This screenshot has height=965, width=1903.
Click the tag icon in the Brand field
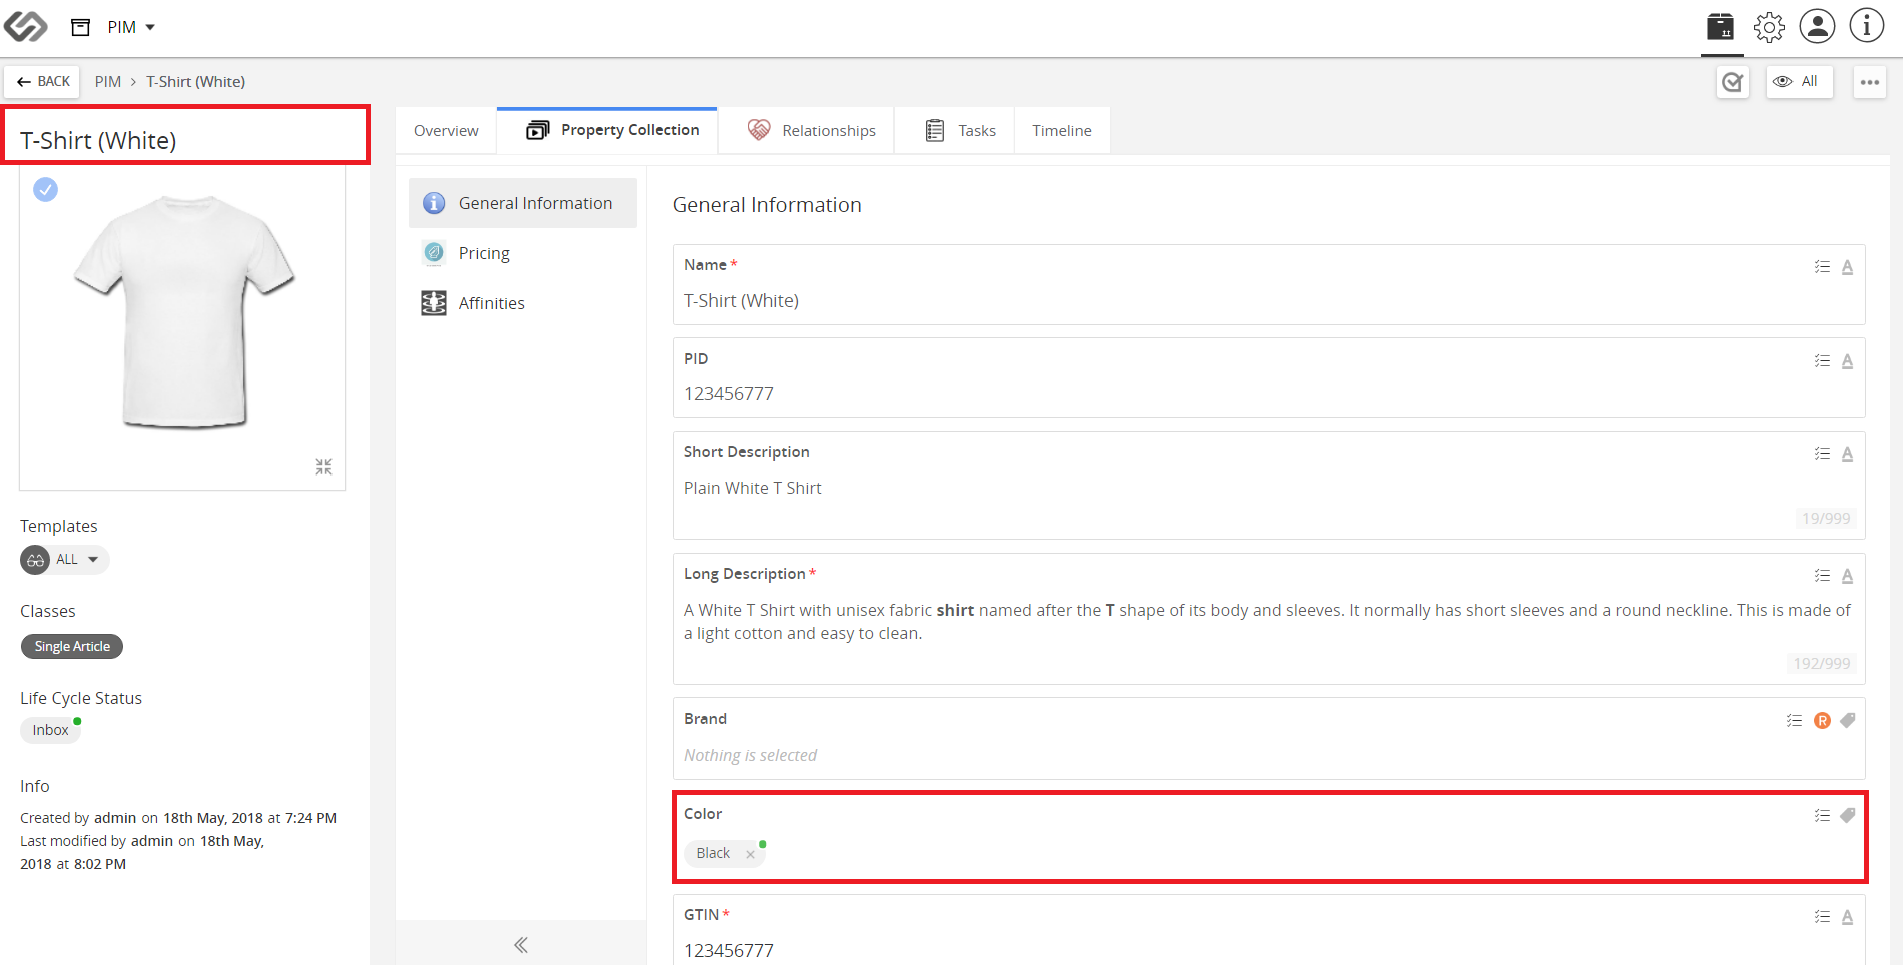pyautogui.click(x=1847, y=720)
